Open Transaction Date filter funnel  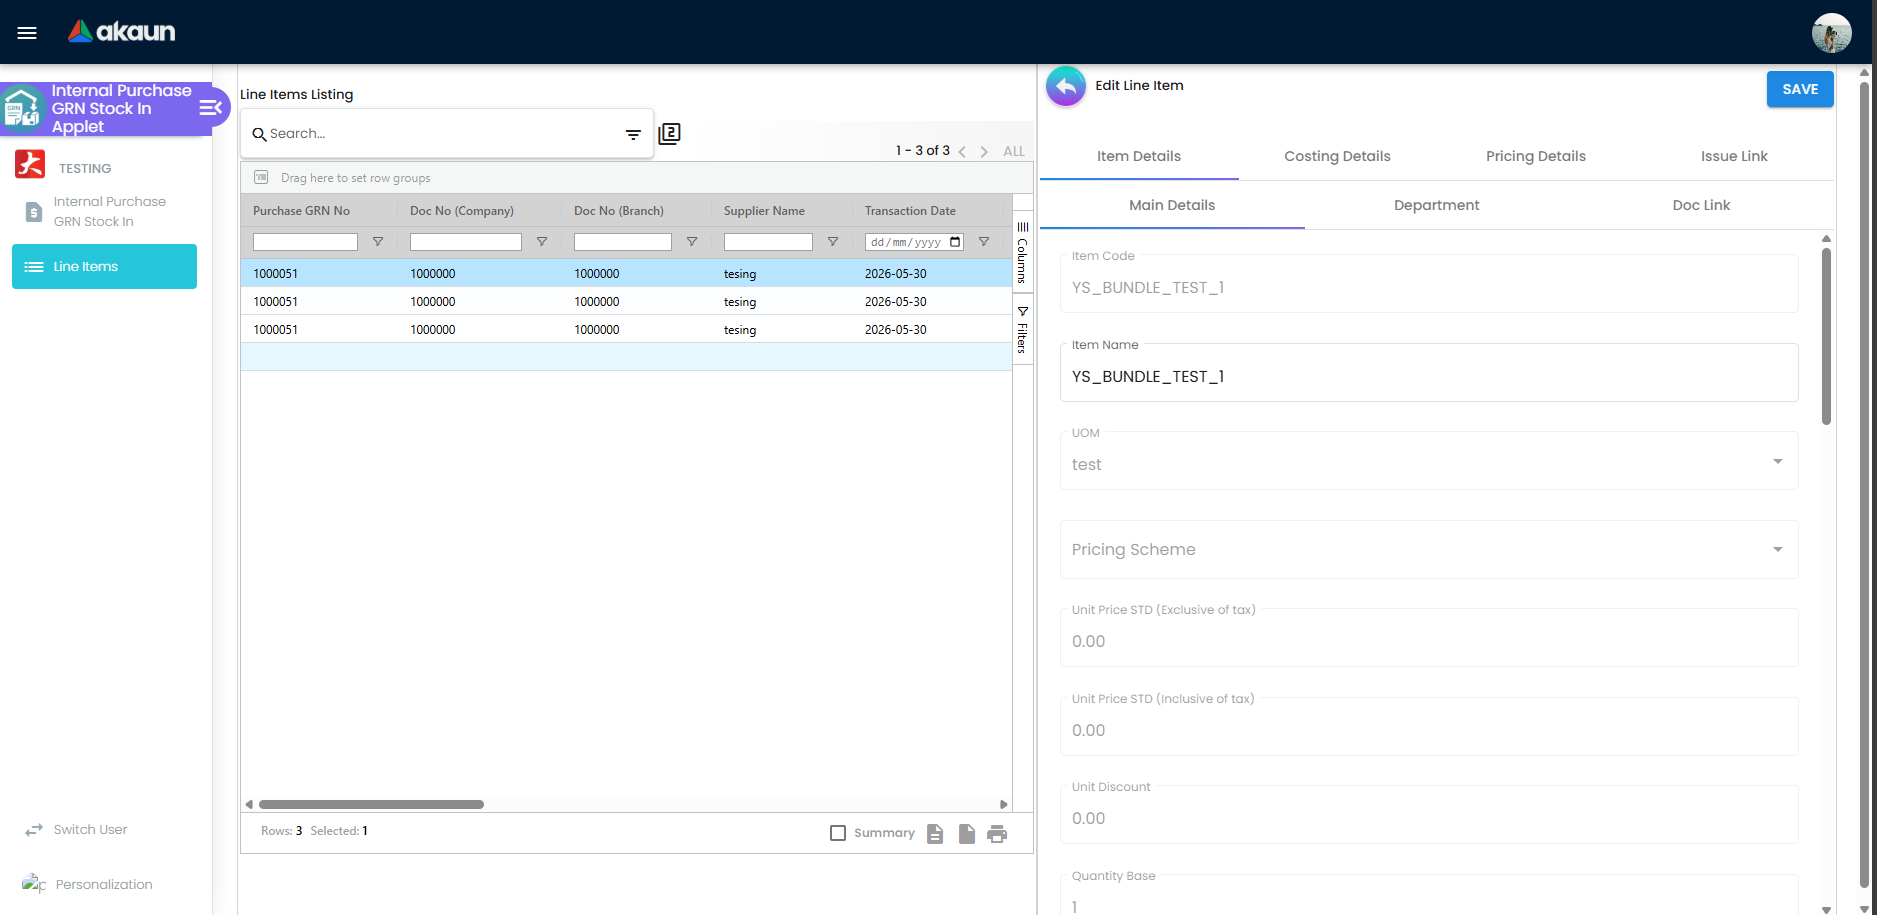click(984, 242)
